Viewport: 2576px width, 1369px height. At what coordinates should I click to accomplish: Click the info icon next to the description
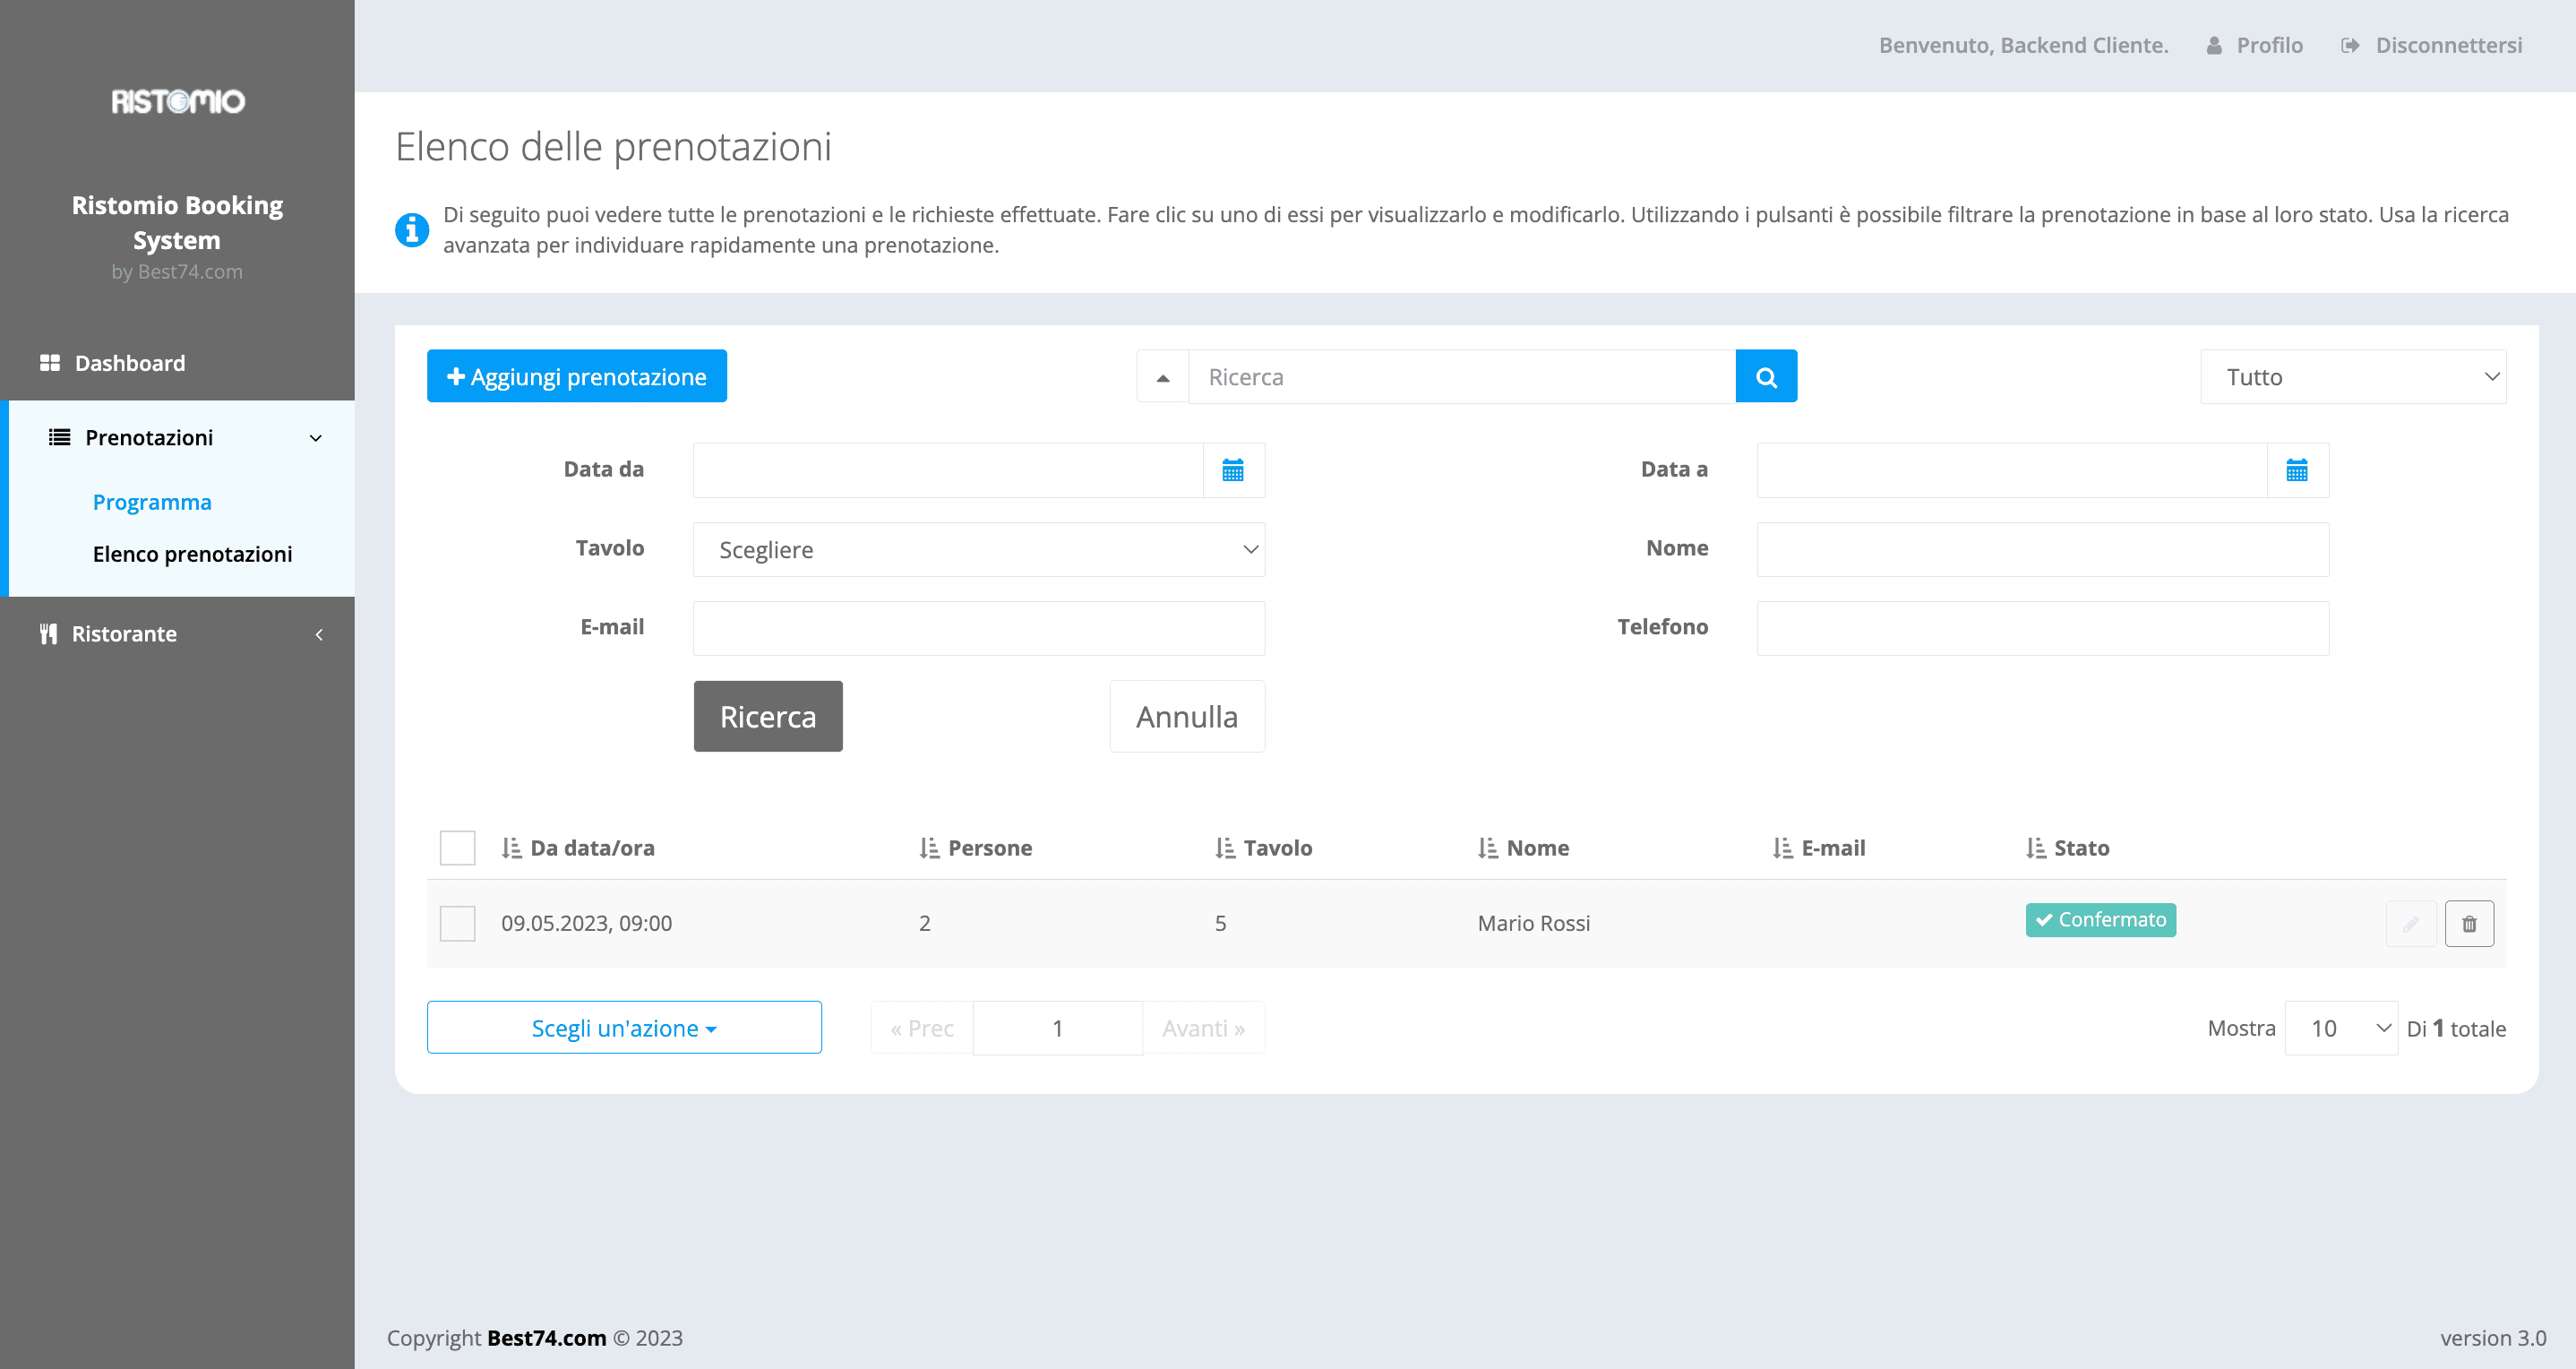point(412,229)
